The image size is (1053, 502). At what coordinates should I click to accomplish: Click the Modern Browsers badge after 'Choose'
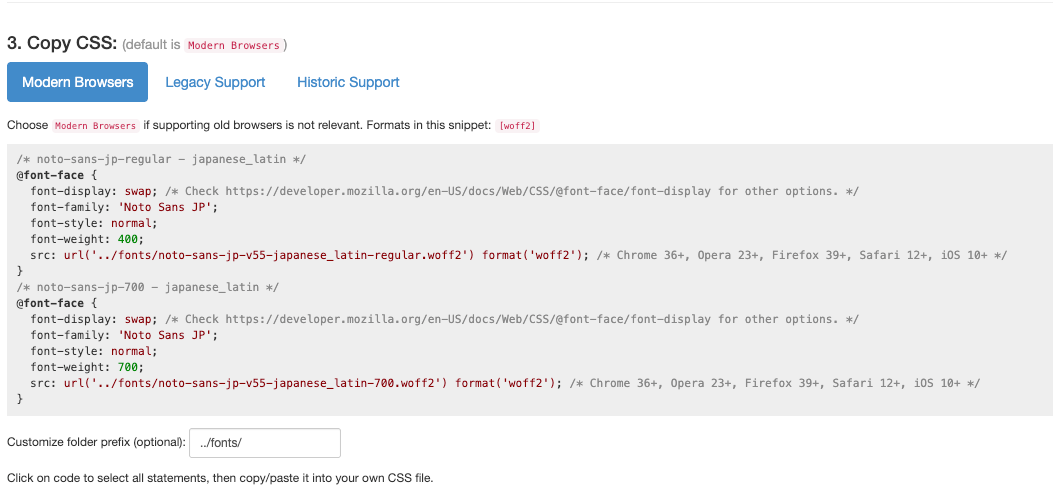coord(95,126)
